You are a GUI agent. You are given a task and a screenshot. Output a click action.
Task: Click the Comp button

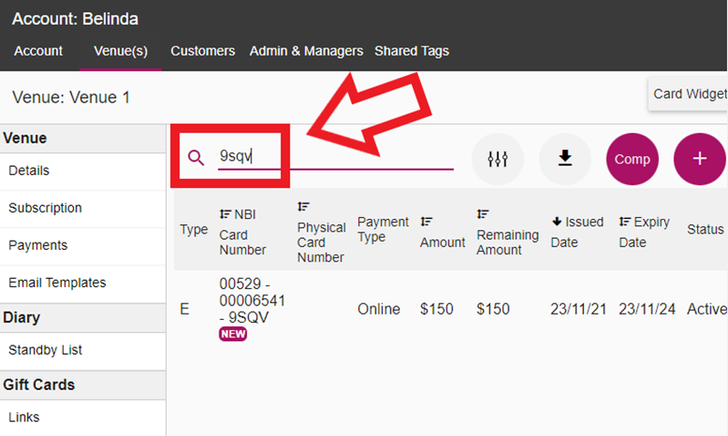(632, 159)
